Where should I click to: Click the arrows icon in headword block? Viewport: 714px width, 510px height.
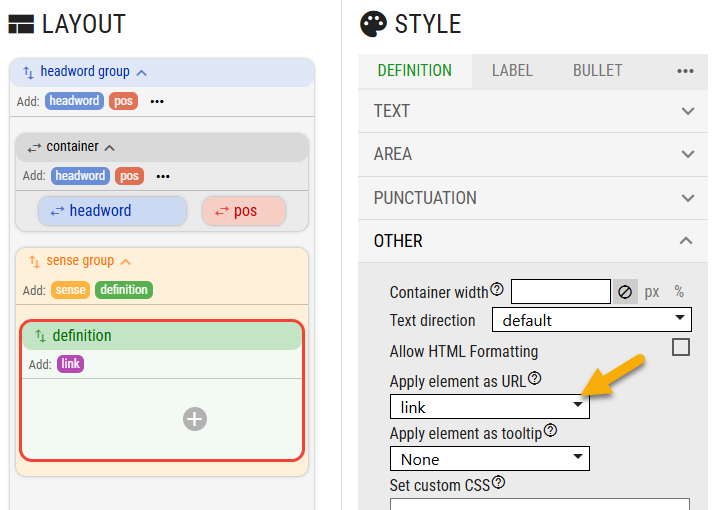coord(57,211)
